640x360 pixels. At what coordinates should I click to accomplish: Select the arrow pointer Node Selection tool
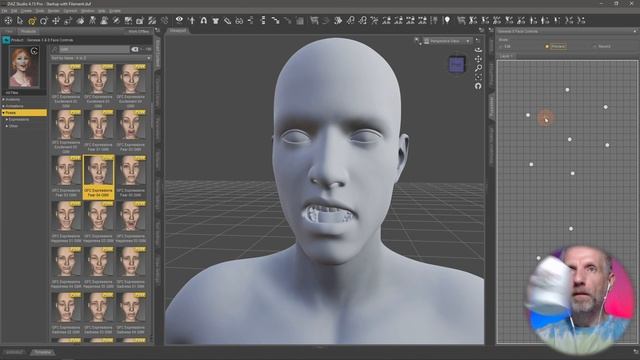point(20,20)
